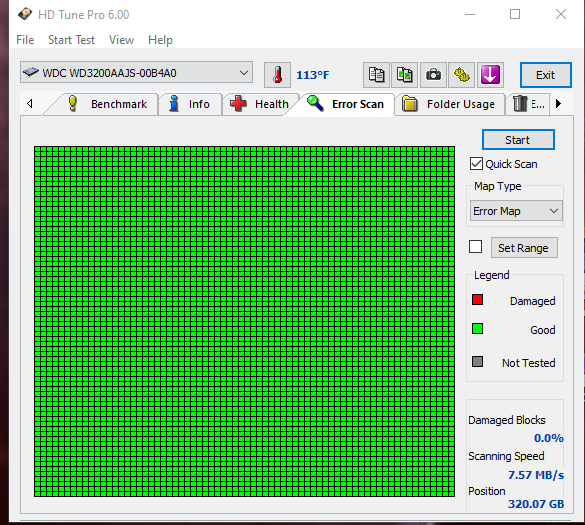The height and width of the screenshot is (525, 585).
Task: Click the 7.57 MB/s scanning speed value
Action: click(536, 475)
